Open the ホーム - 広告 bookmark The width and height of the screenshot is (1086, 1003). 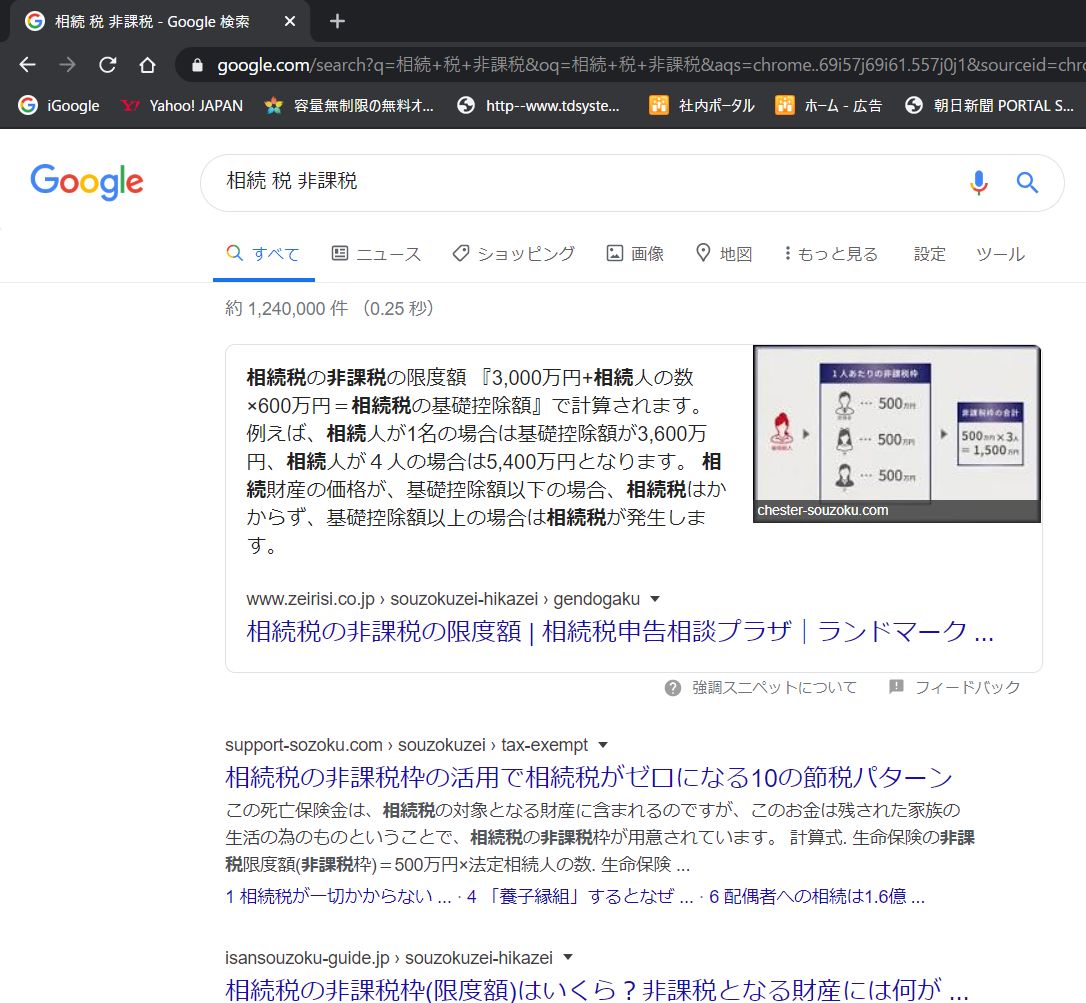pyautogui.click(x=828, y=105)
